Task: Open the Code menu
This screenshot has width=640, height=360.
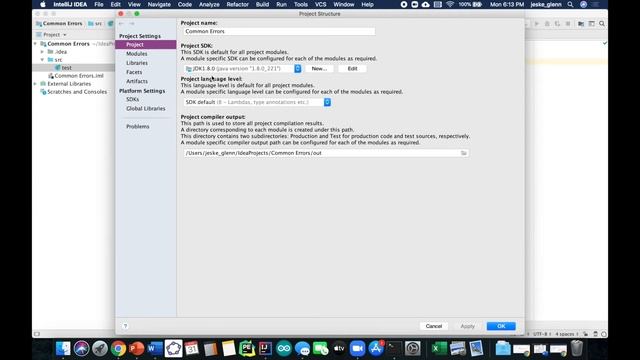Action: point(184,4)
